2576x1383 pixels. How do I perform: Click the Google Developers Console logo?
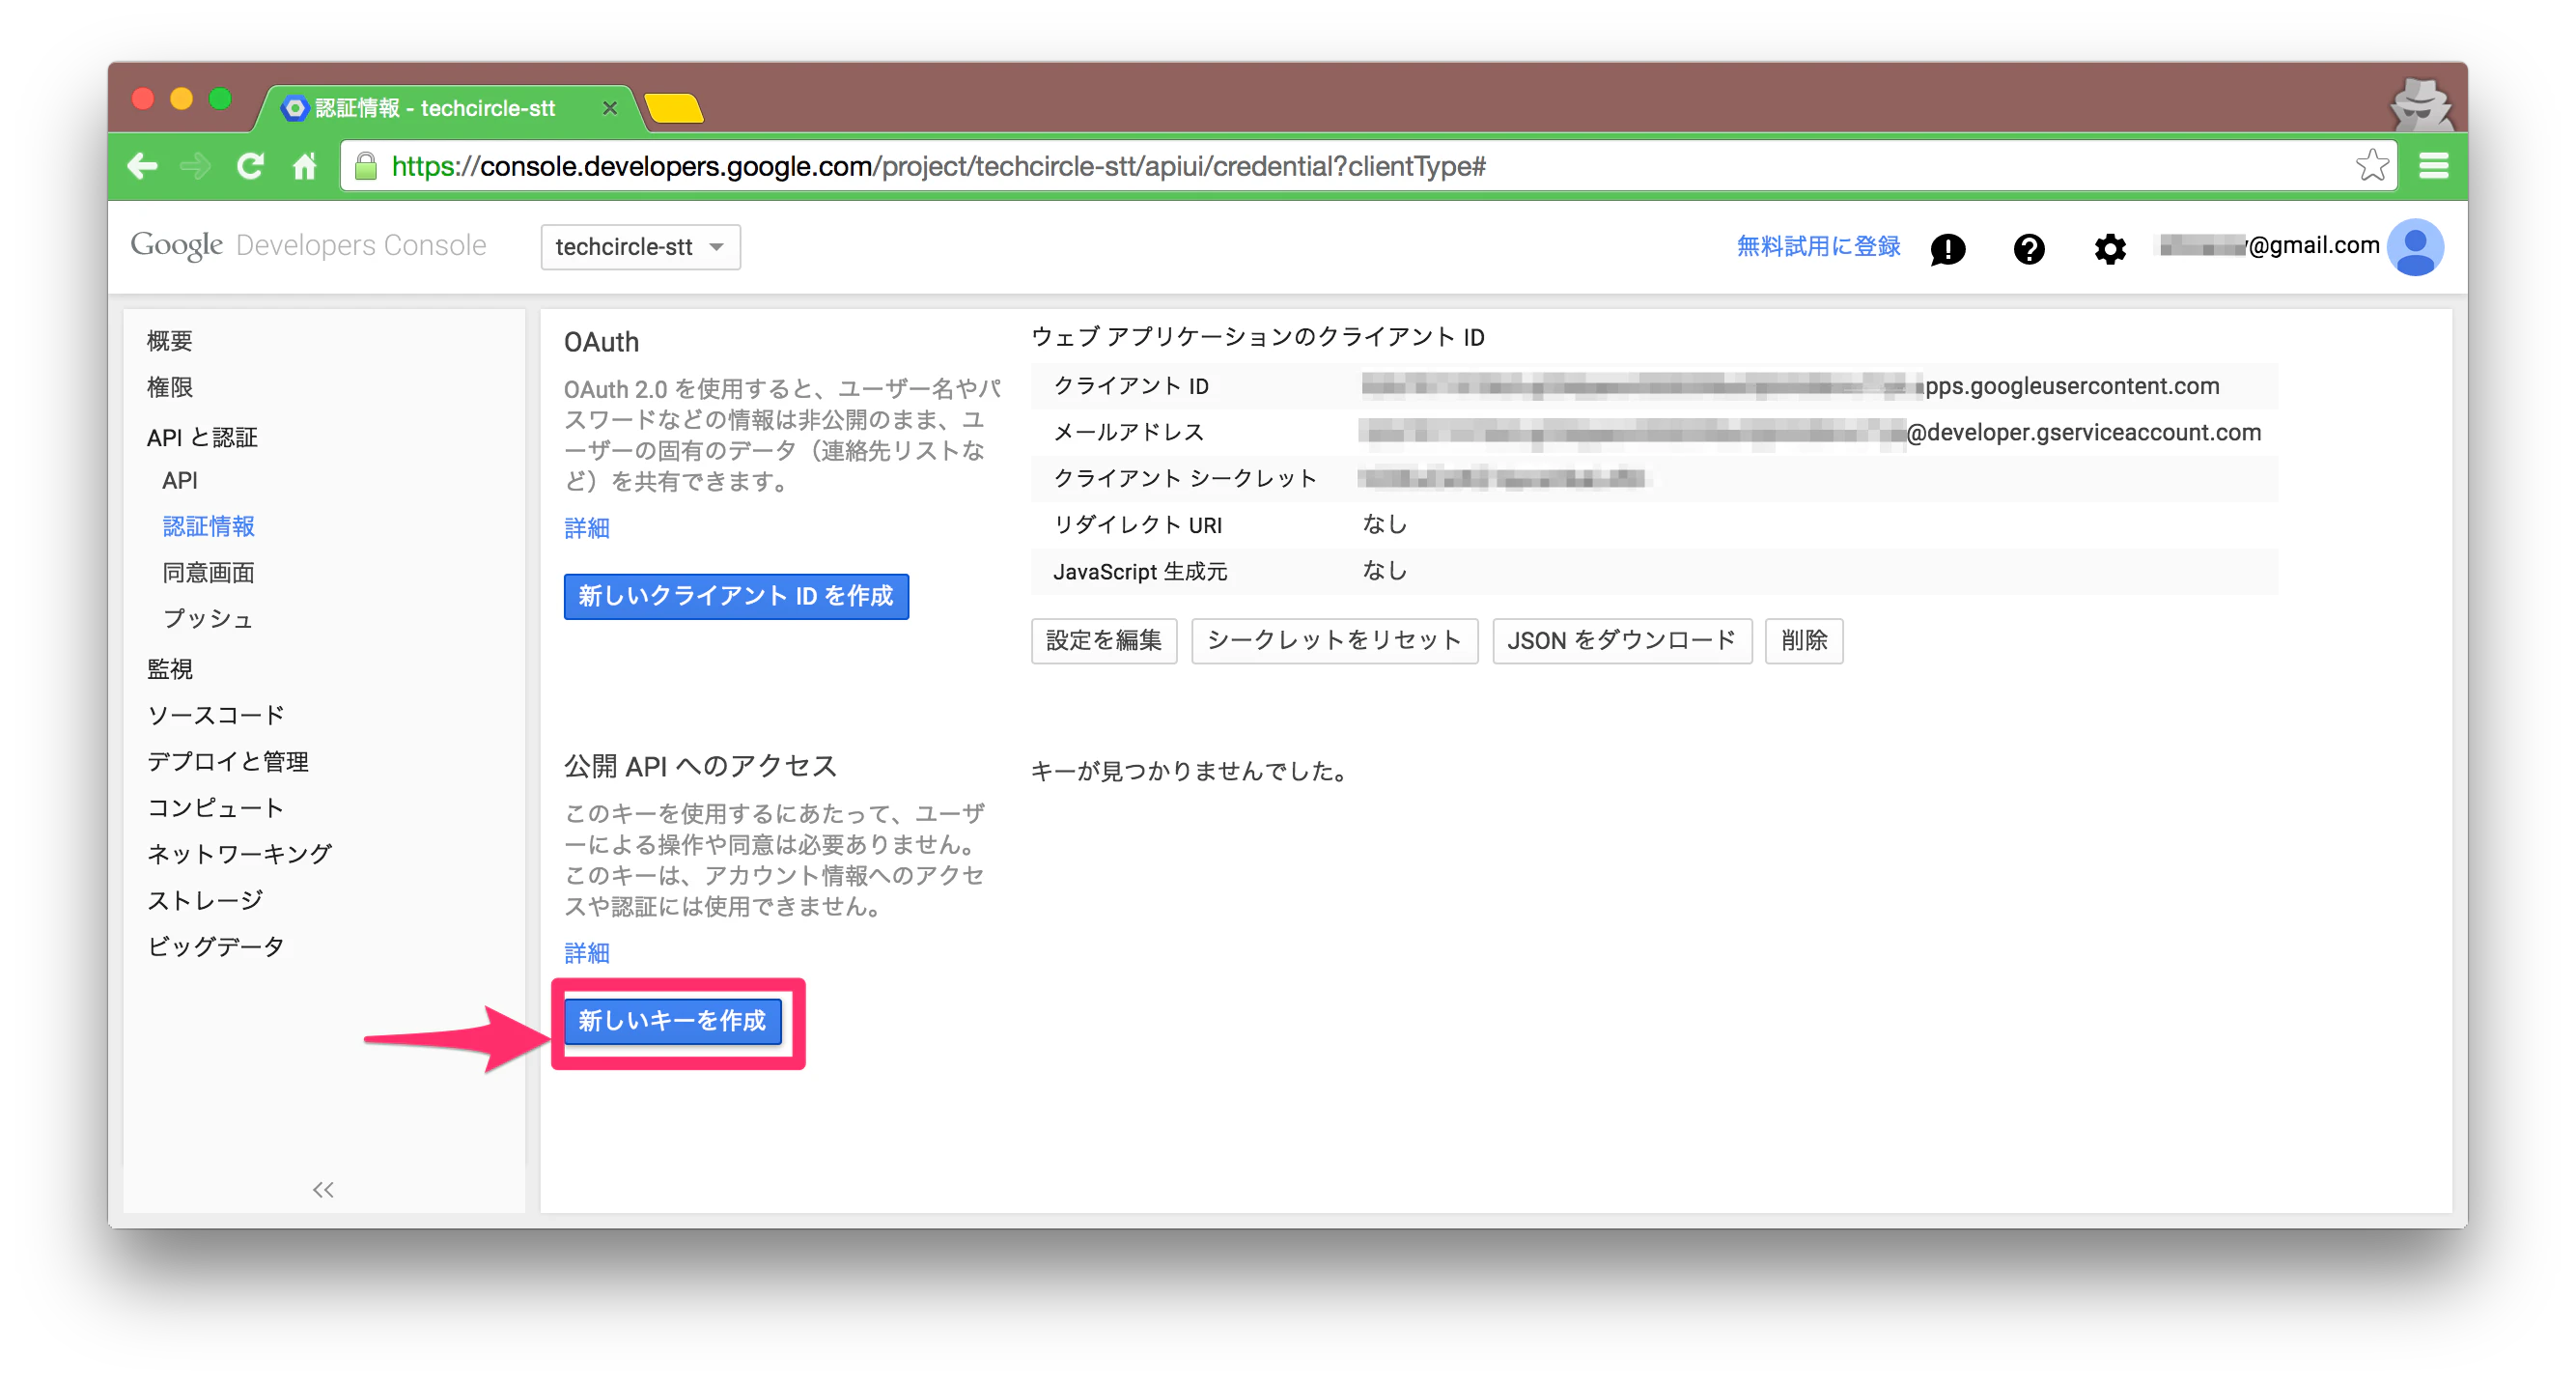pyautogui.click(x=308, y=245)
